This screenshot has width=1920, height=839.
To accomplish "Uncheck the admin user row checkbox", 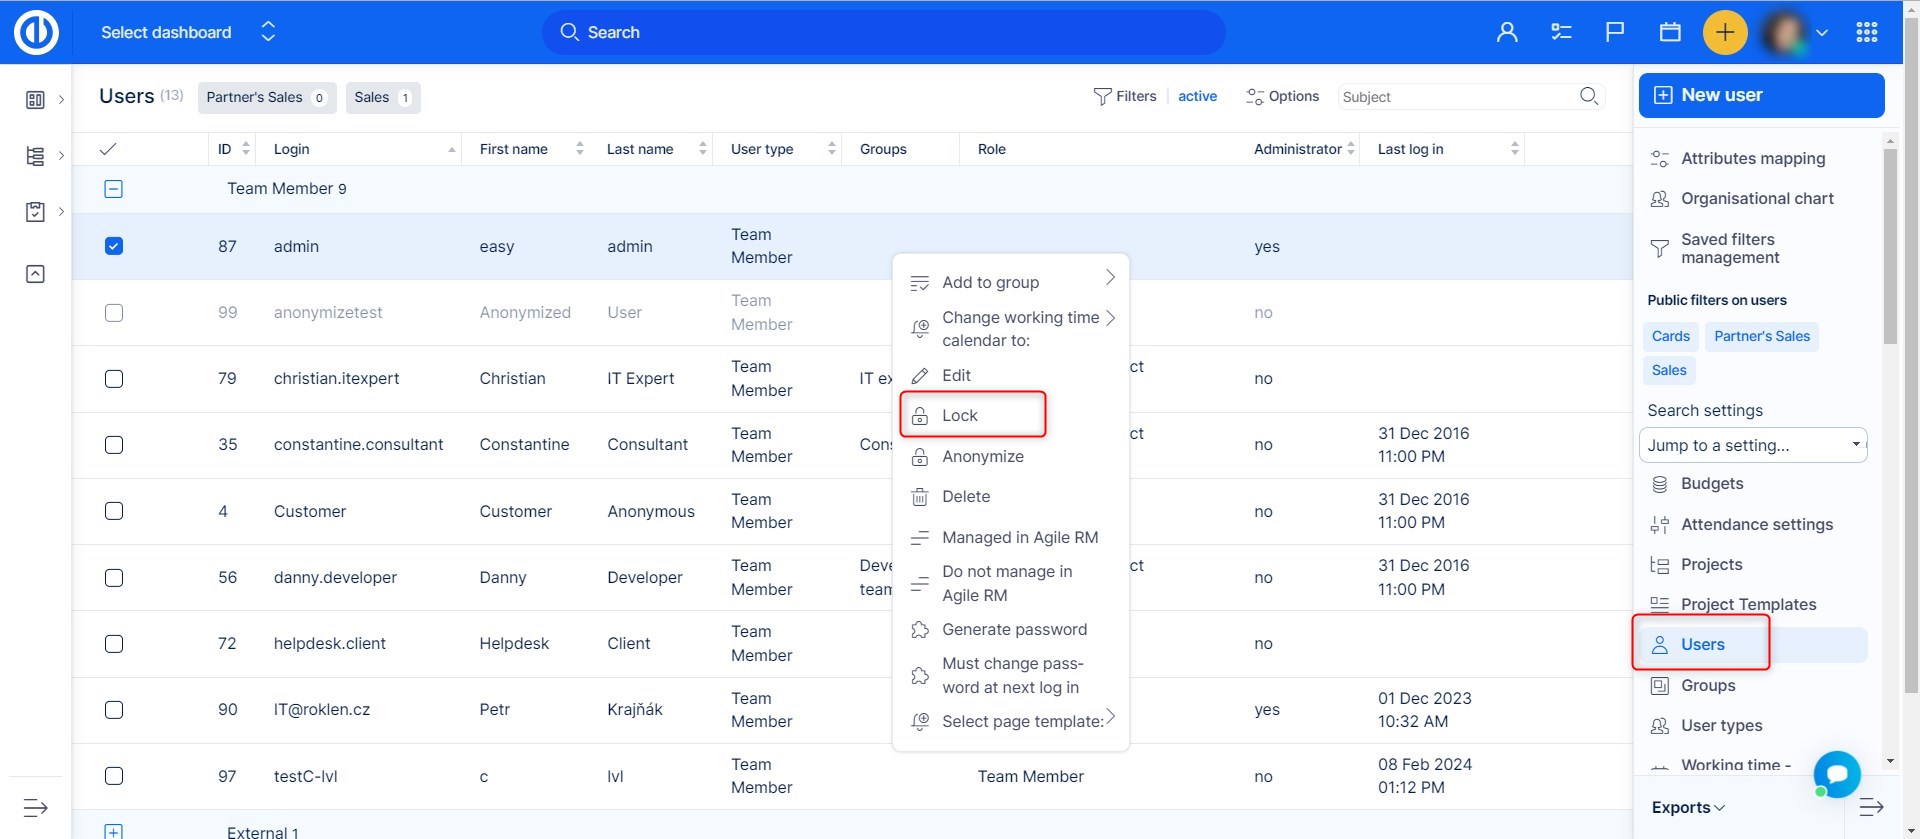I will [x=114, y=246].
